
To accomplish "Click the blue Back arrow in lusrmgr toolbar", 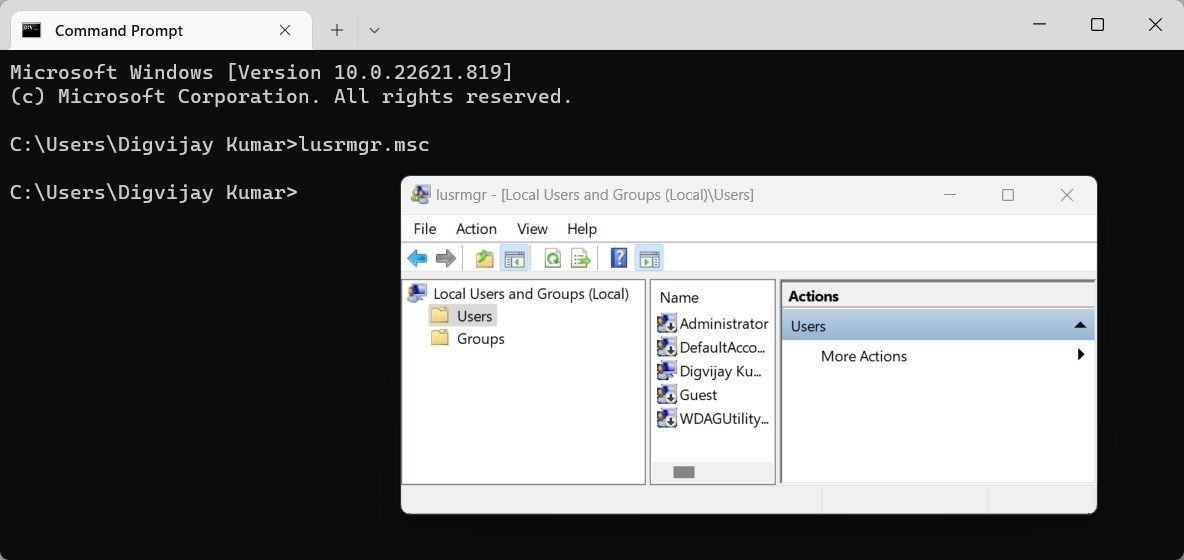I will click(x=417, y=258).
